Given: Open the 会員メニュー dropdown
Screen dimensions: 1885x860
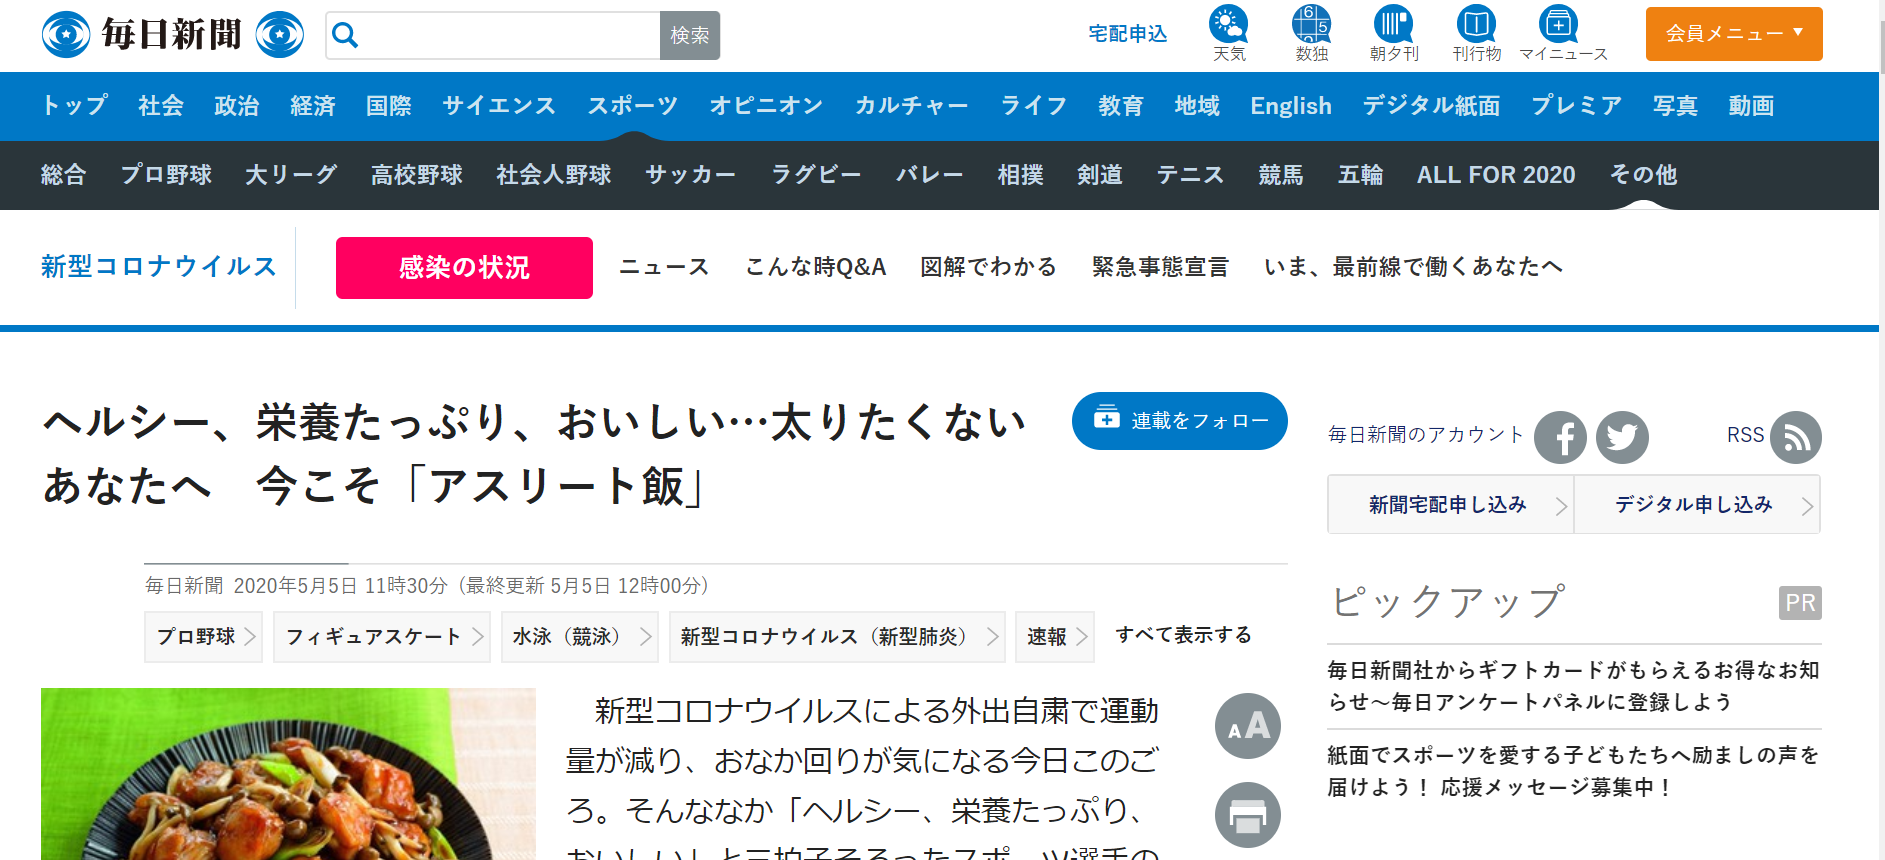Looking at the screenshot, I should click(1734, 34).
